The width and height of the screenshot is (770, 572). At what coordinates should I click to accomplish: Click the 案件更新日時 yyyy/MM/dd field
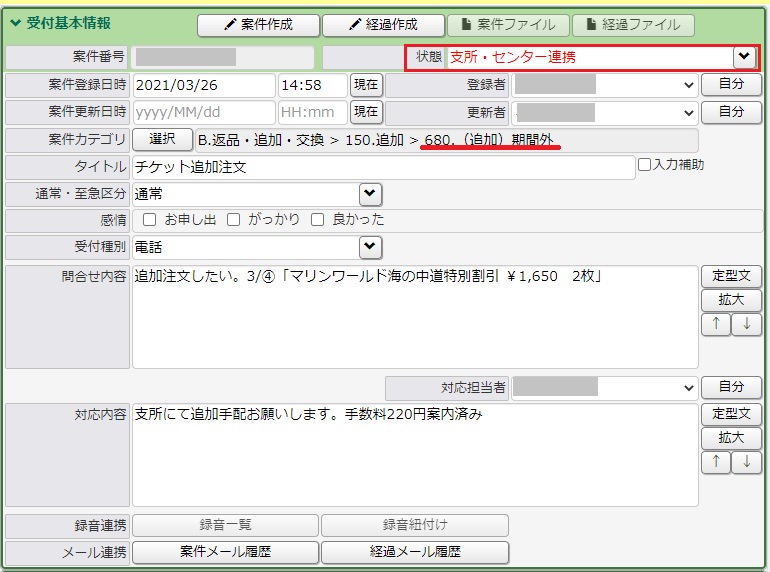coord(204,112)
